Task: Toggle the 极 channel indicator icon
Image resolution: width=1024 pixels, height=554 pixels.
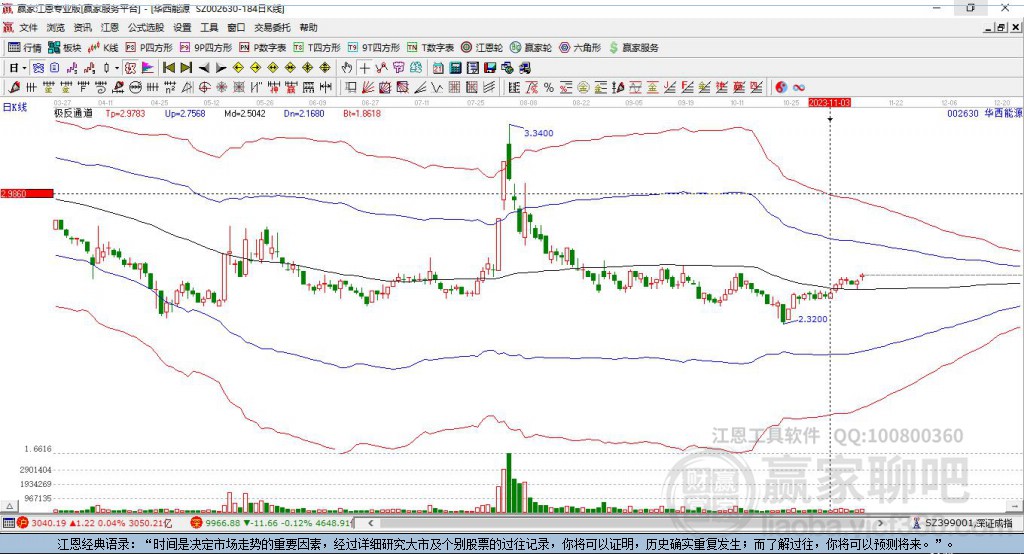Action: pyautogui.click(x=131, y=68)
